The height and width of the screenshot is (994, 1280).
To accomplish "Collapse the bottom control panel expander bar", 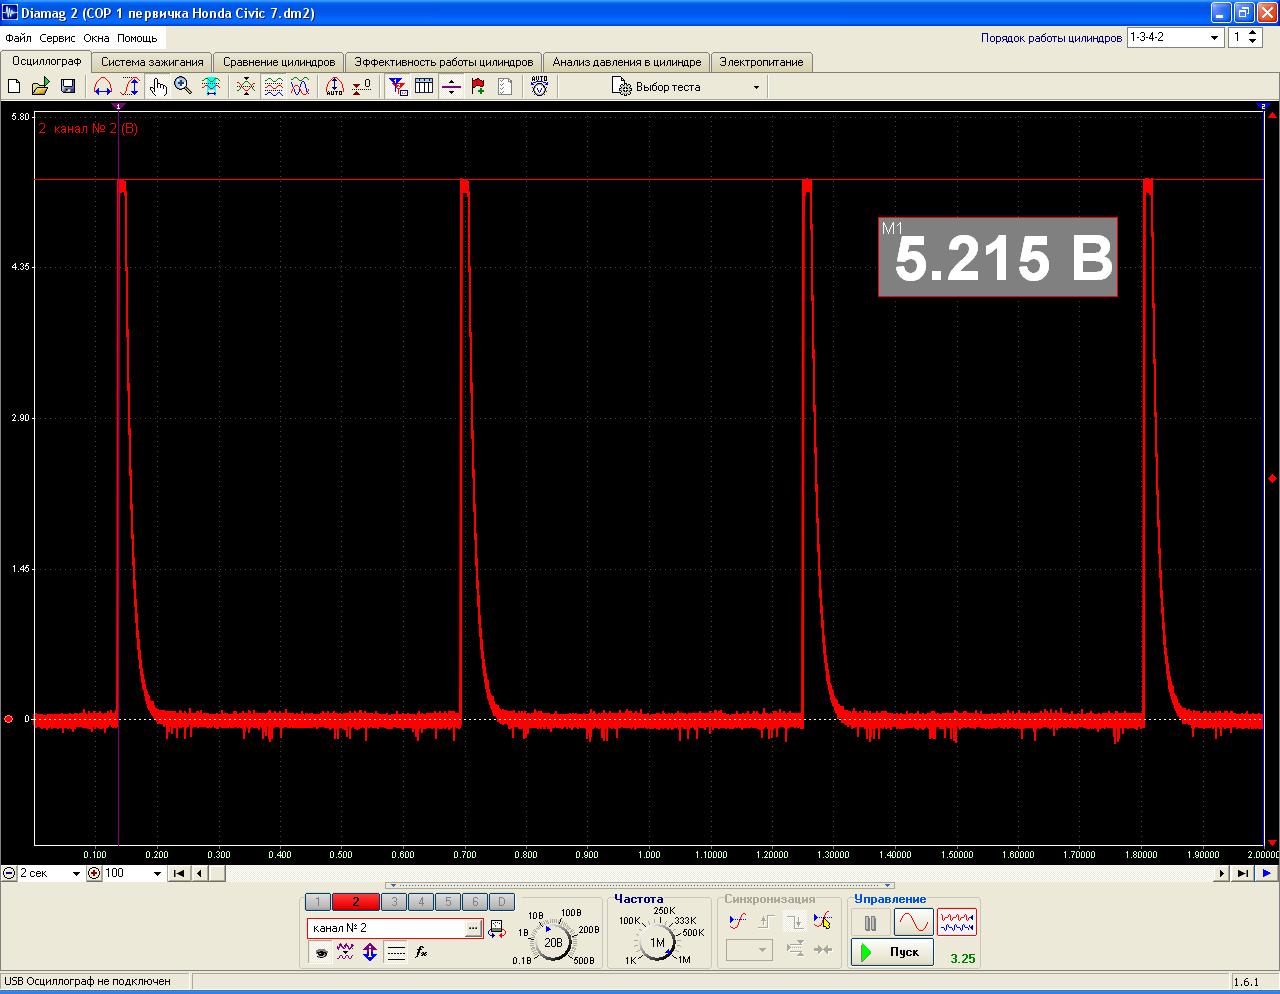I will 641,885.
